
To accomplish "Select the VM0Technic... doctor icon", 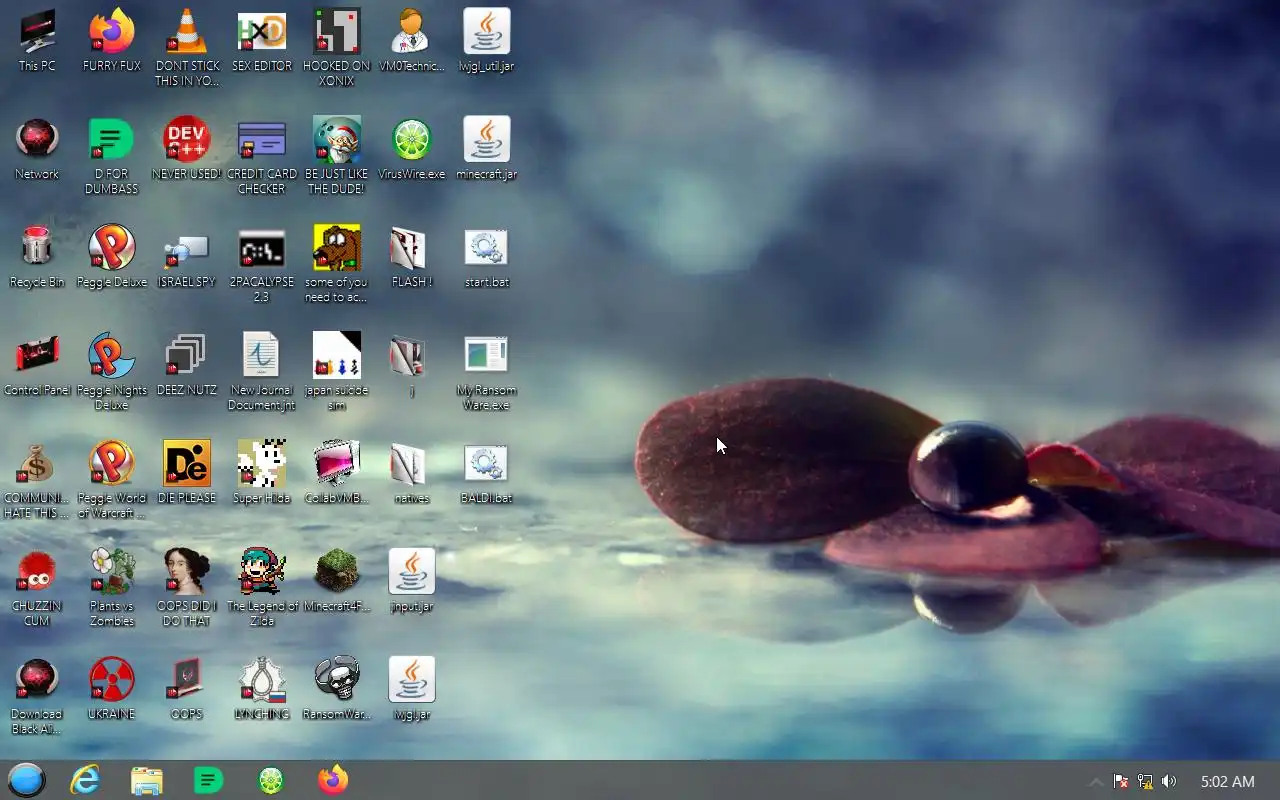I will tap(411, 41).
